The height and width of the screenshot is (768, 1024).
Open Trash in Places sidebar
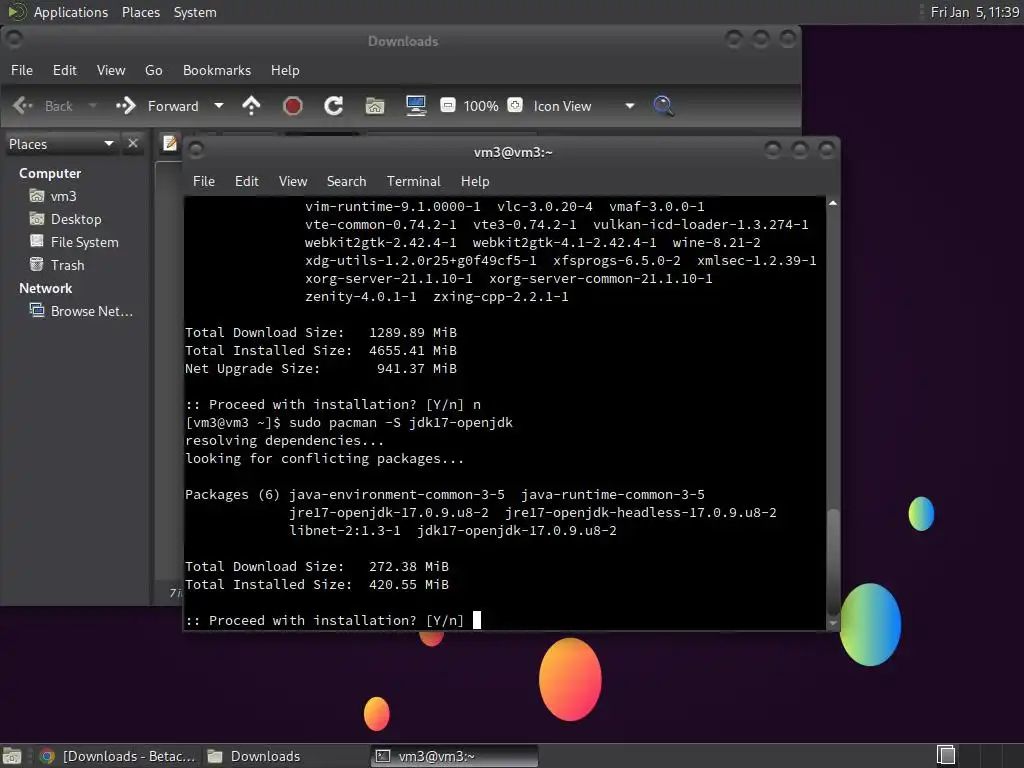click(x=57, y=264)
